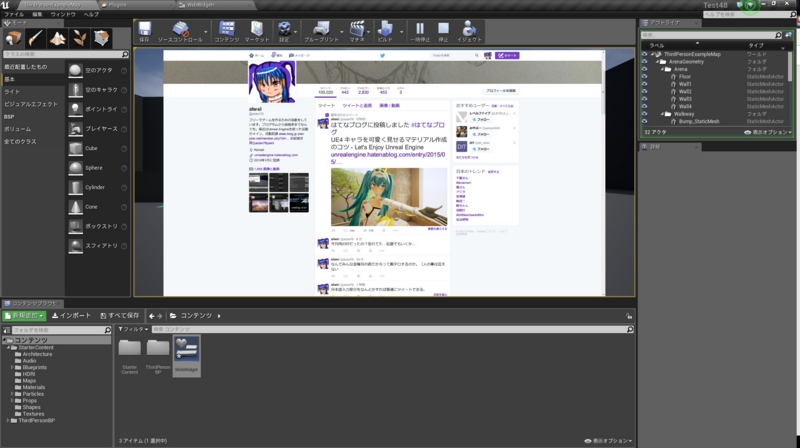Go back with content browser left arrow
Screen dimensions: 800x448
pyautogui.click(x=152, y=316)
